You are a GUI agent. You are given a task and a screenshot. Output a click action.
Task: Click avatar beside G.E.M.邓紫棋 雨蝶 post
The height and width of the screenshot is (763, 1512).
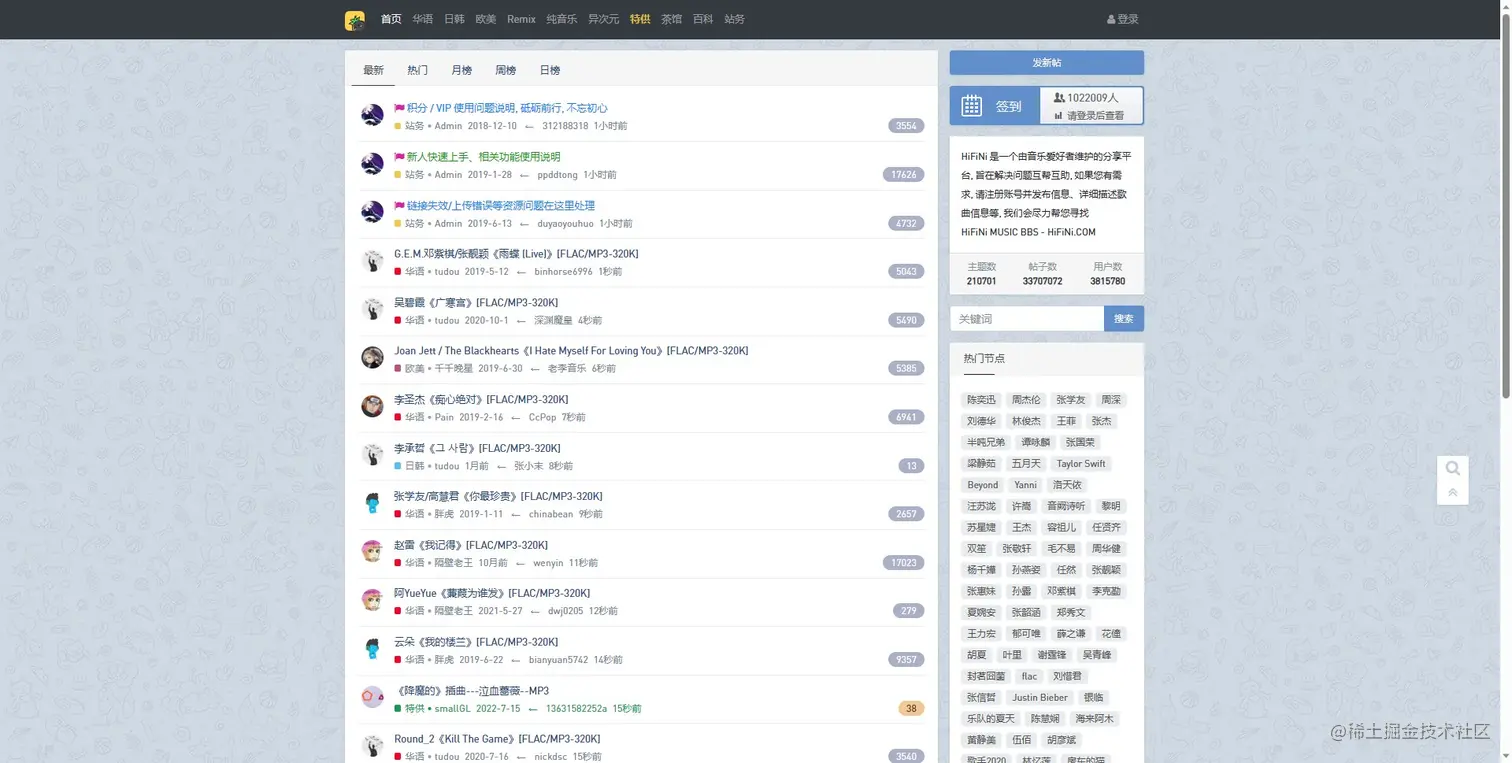point(372,261)
